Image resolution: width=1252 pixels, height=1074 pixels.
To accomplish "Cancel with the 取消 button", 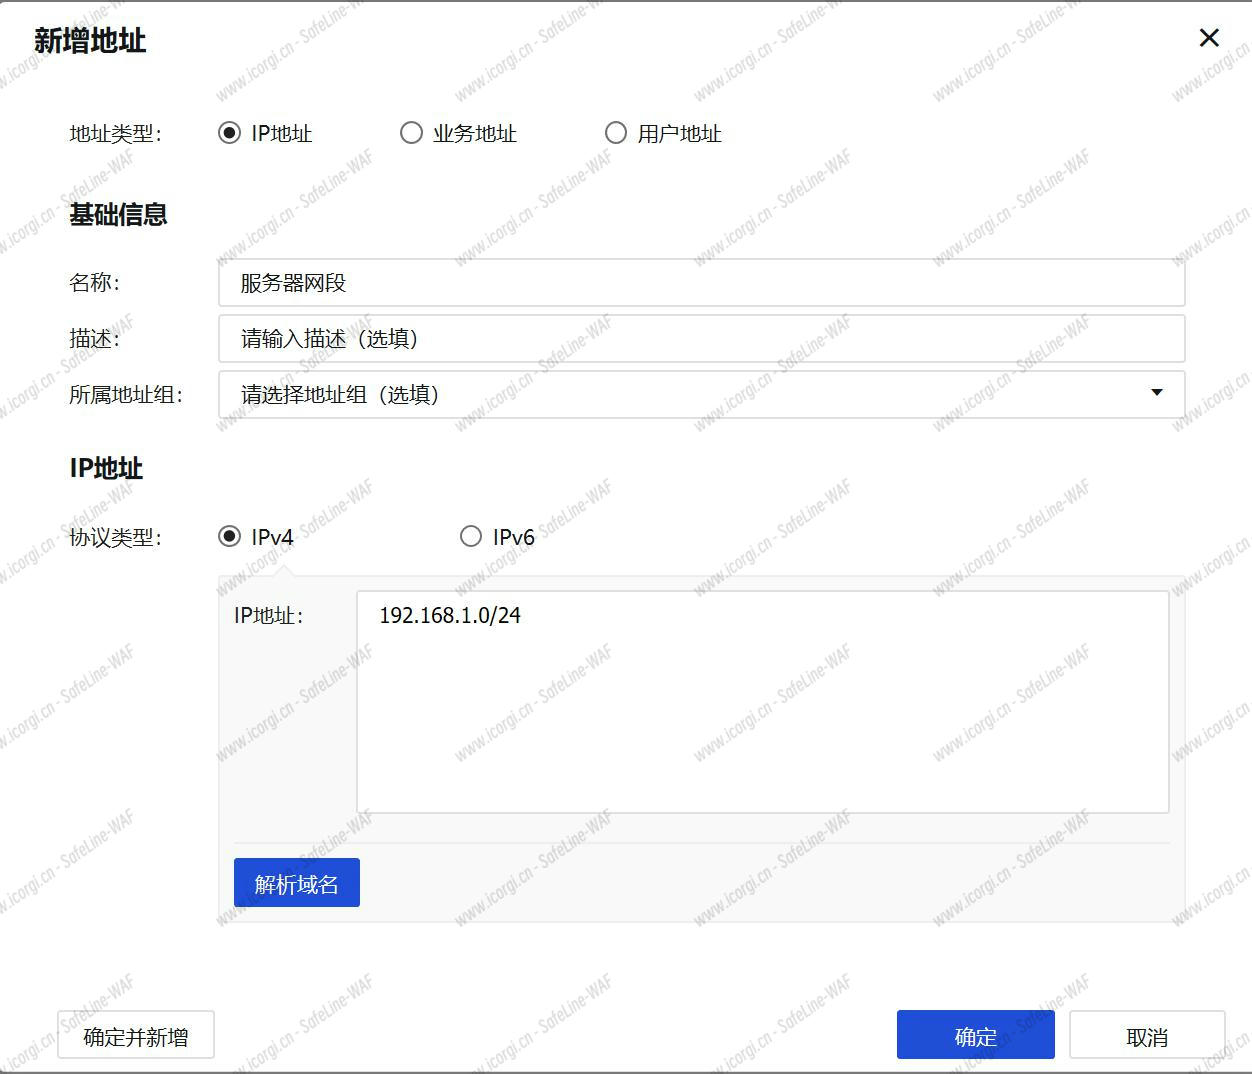I will pos(1147,1035).
